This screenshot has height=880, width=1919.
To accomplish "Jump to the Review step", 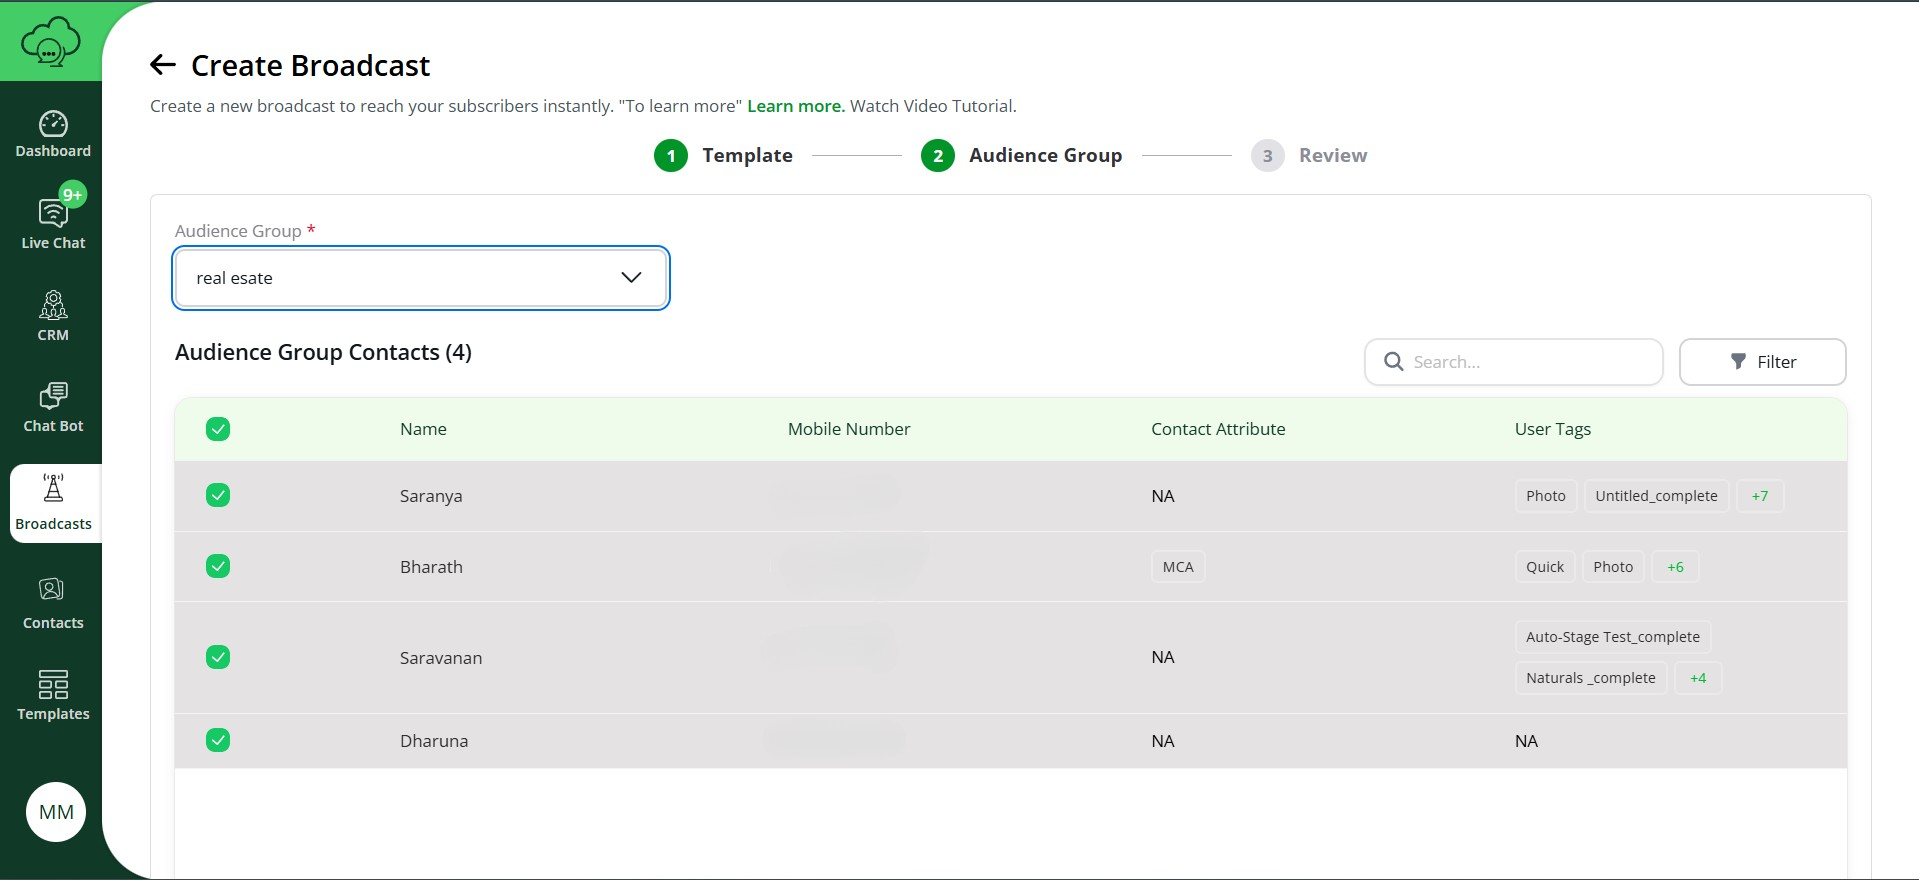I will (1309, 156).
